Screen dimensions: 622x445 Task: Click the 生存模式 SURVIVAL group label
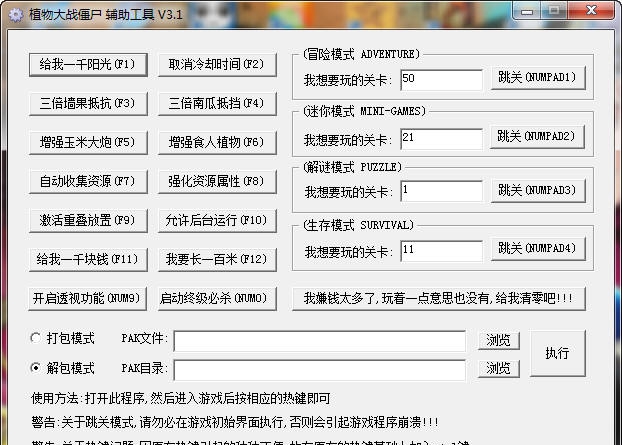click(358, 225)
